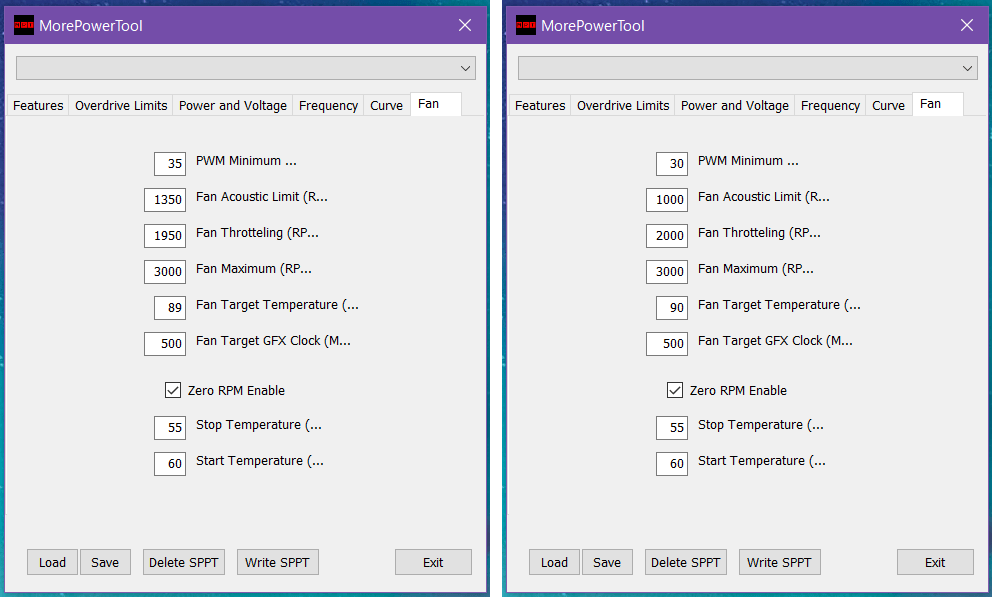Open the Overdrive Limits tab in the left window
This screenshot has height=597, width=992.
tap(121, 106)
